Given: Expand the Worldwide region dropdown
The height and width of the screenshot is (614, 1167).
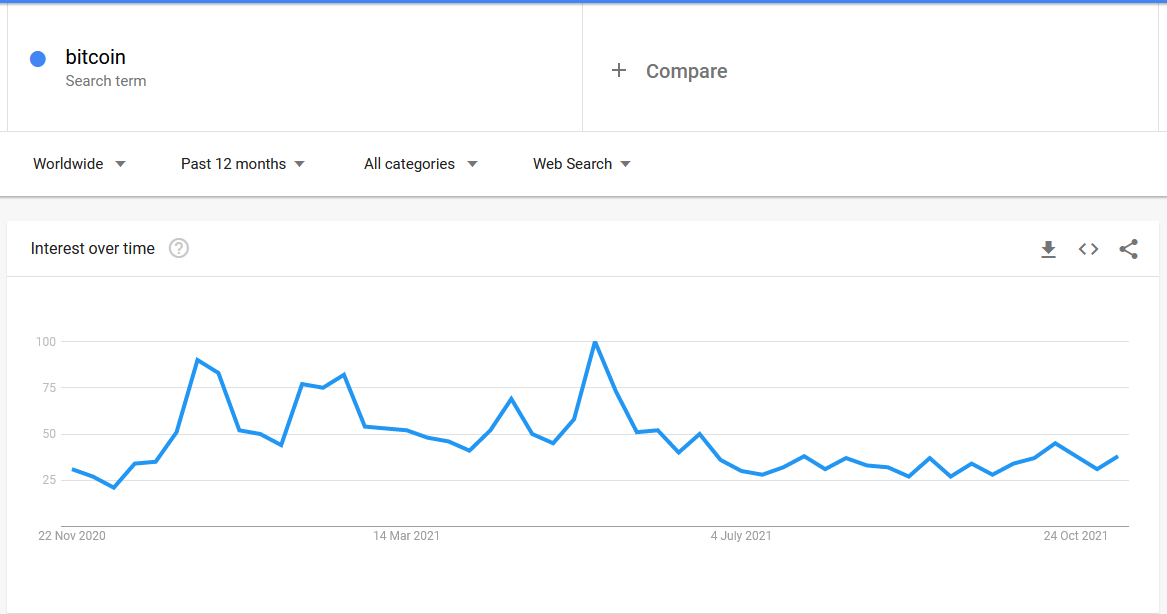Looking at the screenshot, I should coord(80,164).
